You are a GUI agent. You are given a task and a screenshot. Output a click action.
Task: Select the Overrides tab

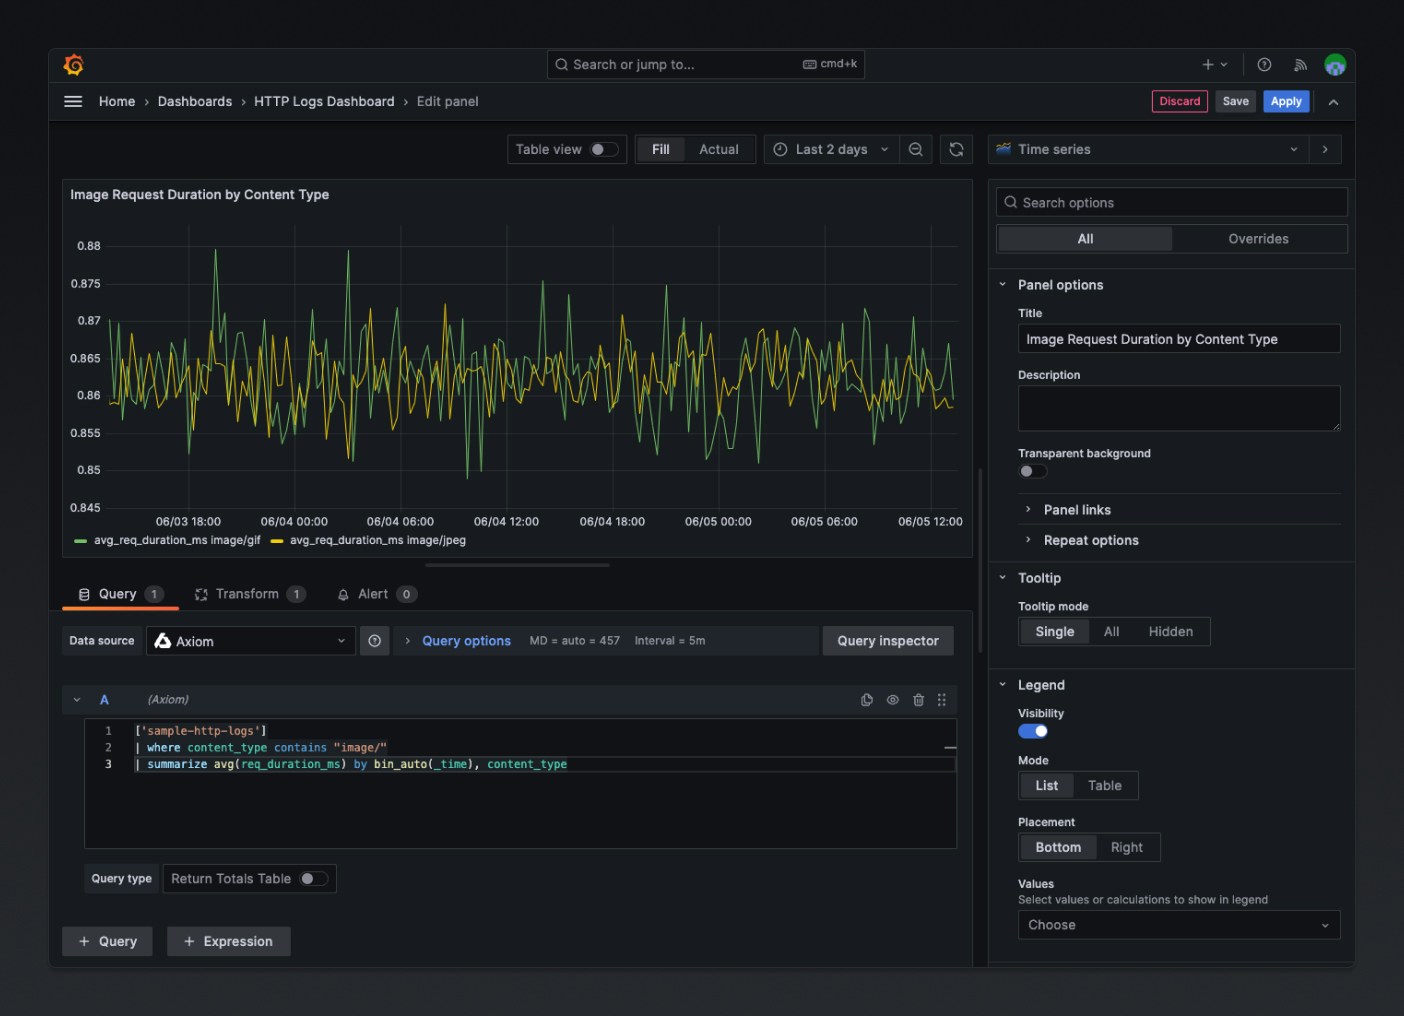coord(1258,239)
